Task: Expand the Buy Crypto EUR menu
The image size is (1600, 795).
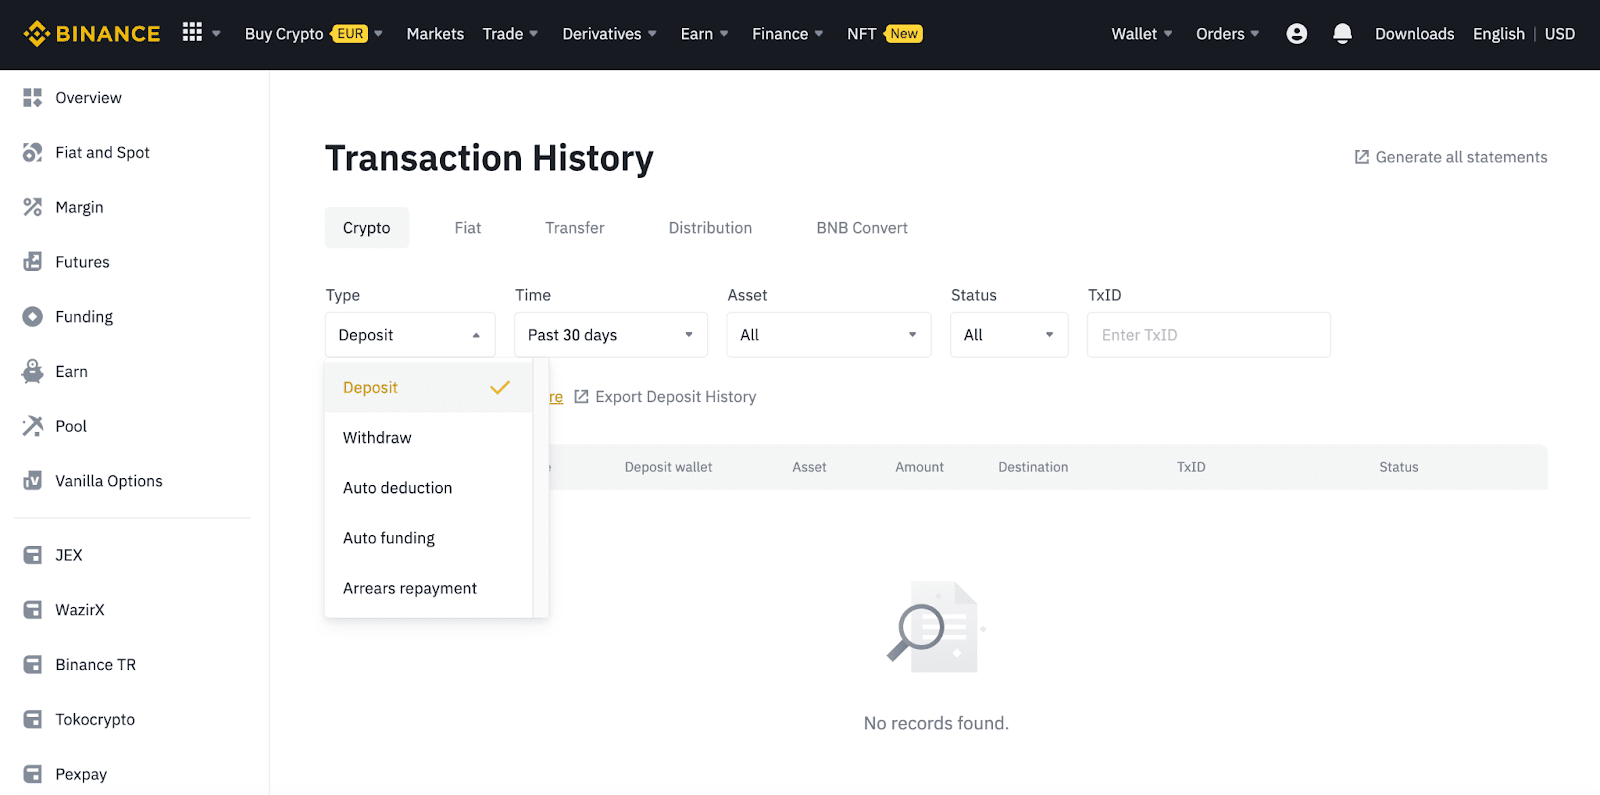Action: coord(314,34)
